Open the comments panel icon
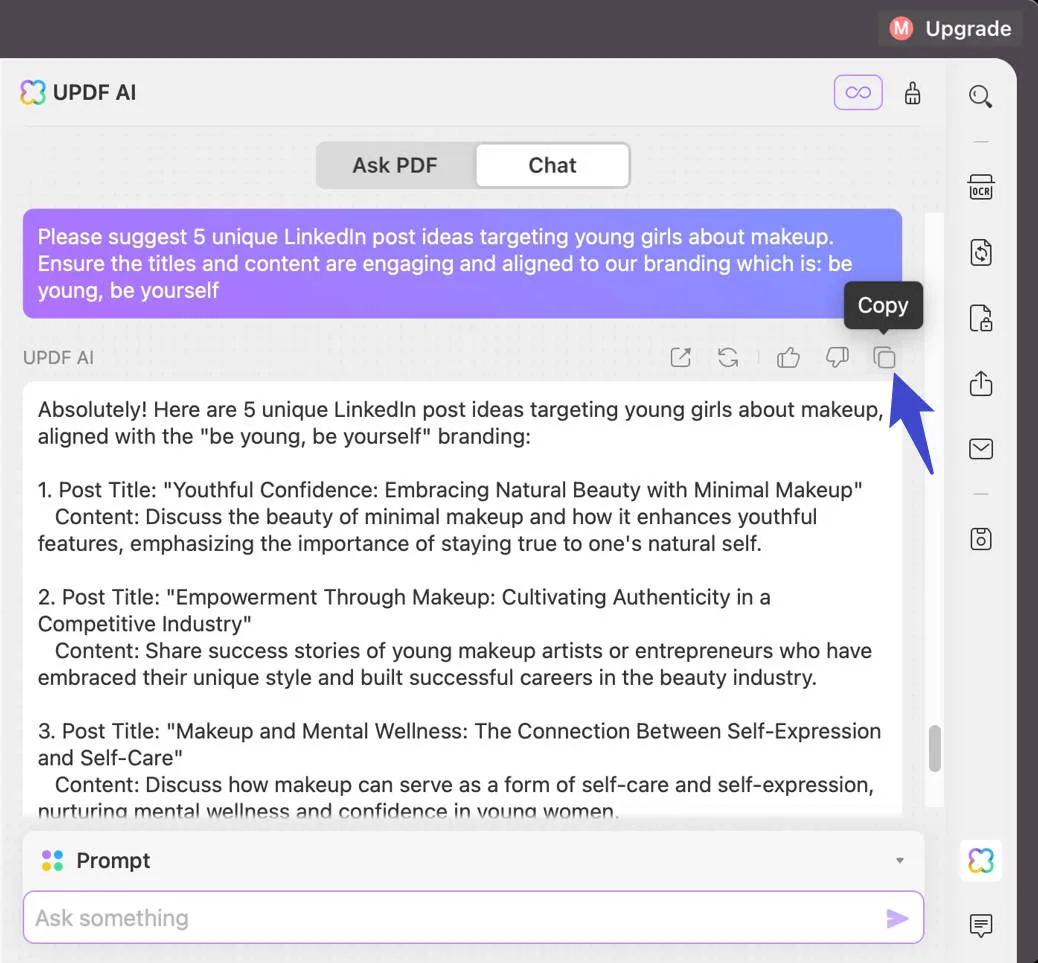The height and width of the screenshot is (963, 1038). [x=980, y=927]
